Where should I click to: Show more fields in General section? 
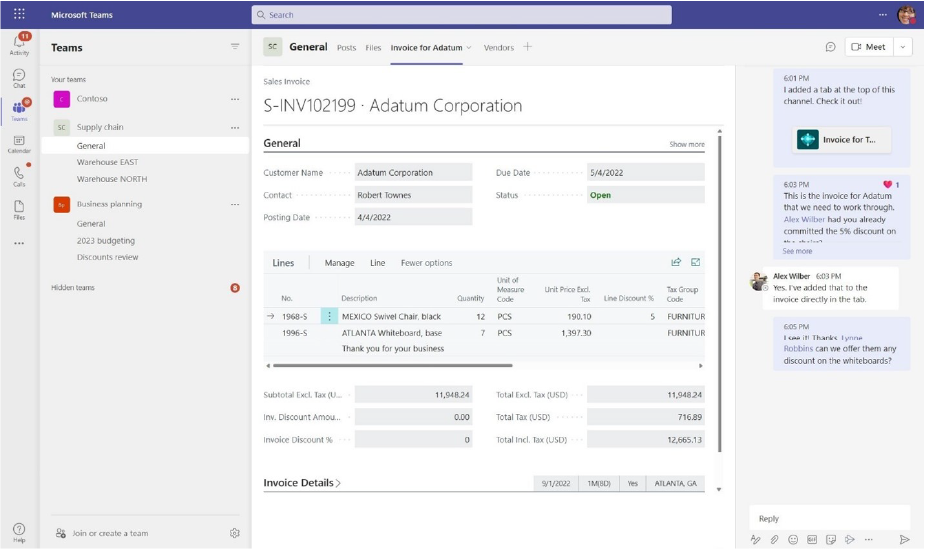tap(687, 144)
